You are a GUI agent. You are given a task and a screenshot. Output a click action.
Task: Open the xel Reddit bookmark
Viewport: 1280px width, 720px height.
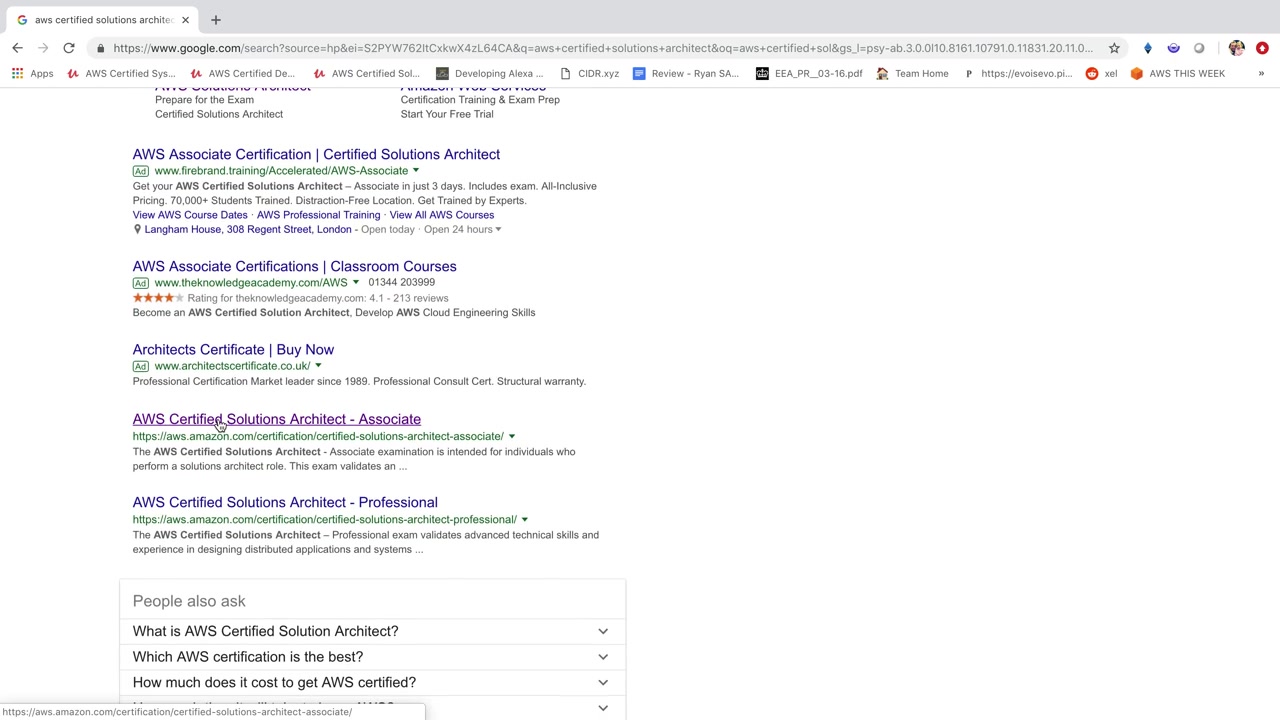point(1101,73)
